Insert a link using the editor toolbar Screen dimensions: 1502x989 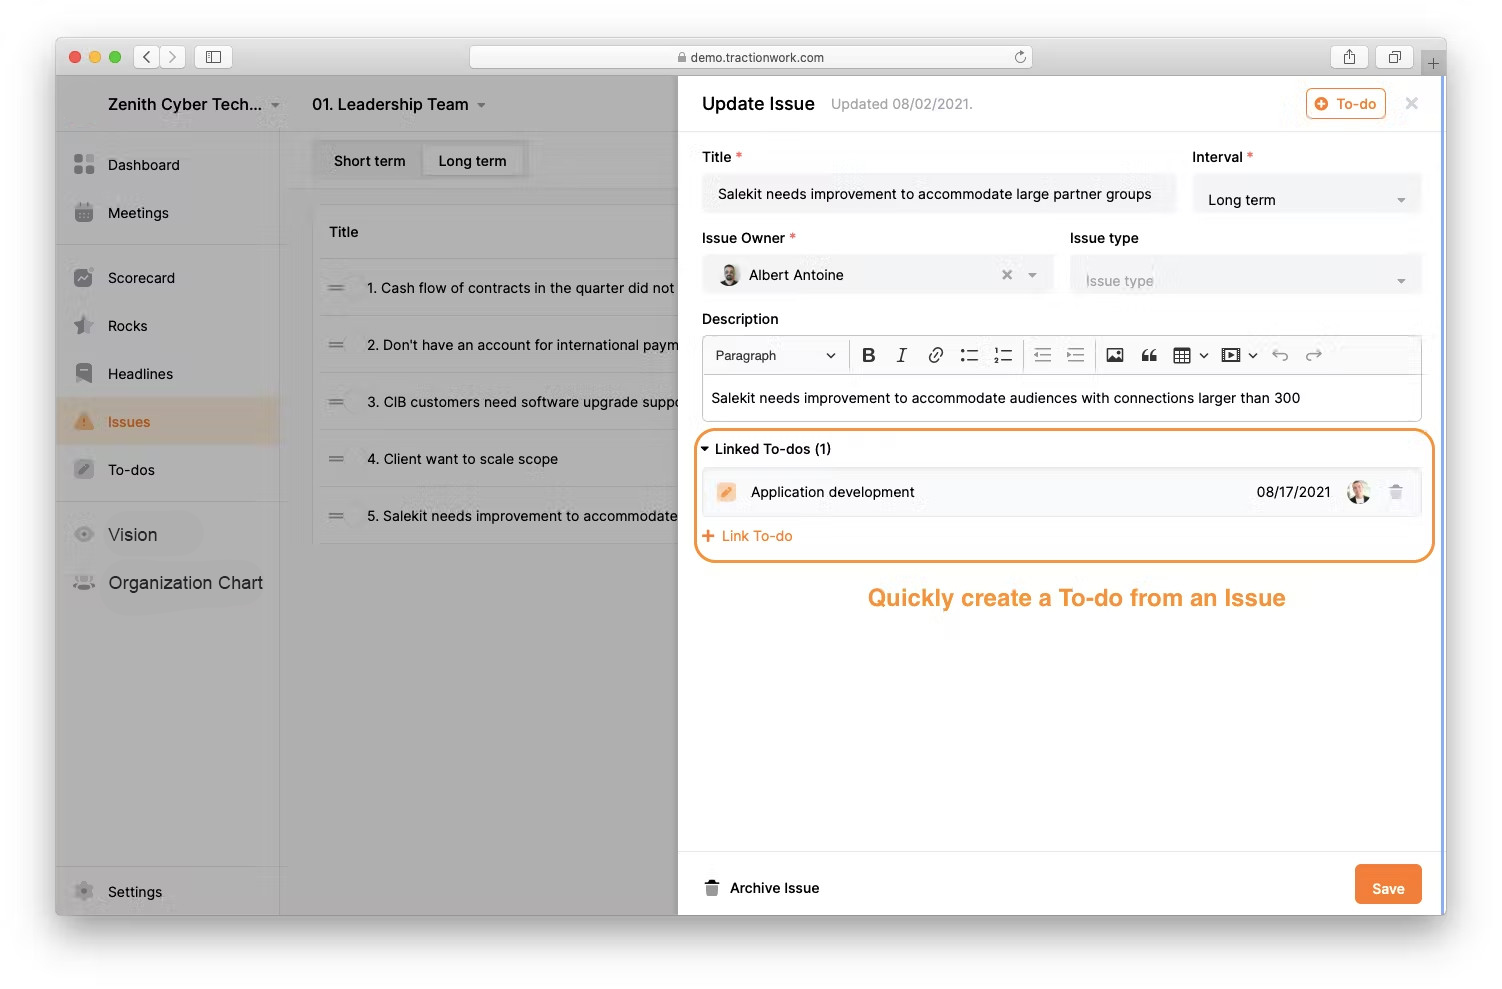[935, 355]
